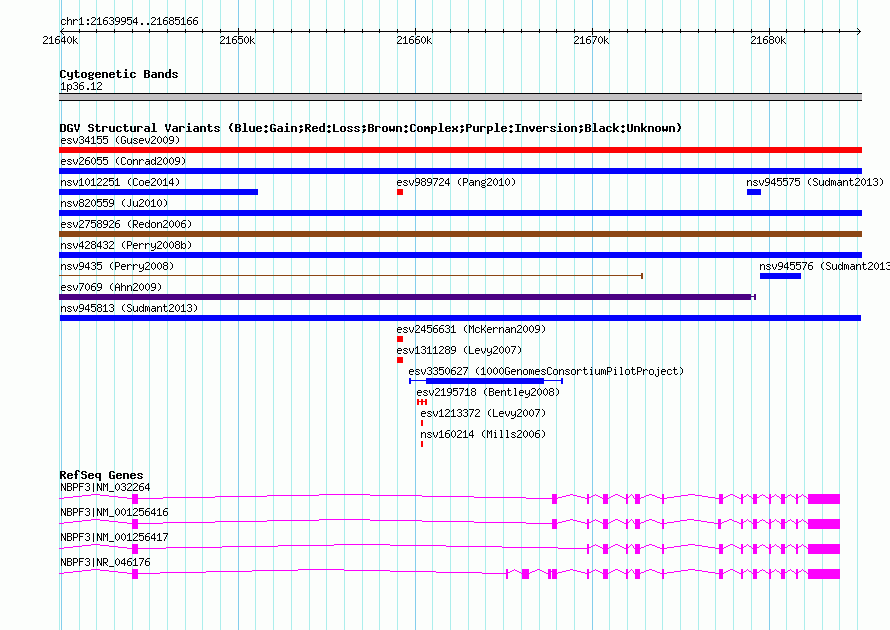The height and width of the screenshot is (630, 890).
Task: Click the esv2758926 (Redon2006) label
Action: [126, 224]
